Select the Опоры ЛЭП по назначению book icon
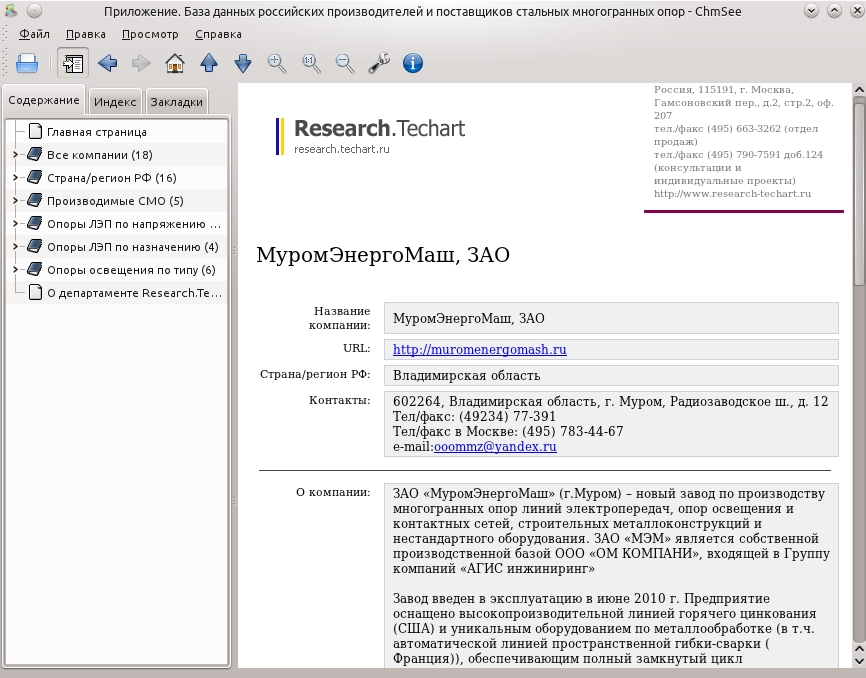This screenshot has height=678, width=866. [34, 246]
